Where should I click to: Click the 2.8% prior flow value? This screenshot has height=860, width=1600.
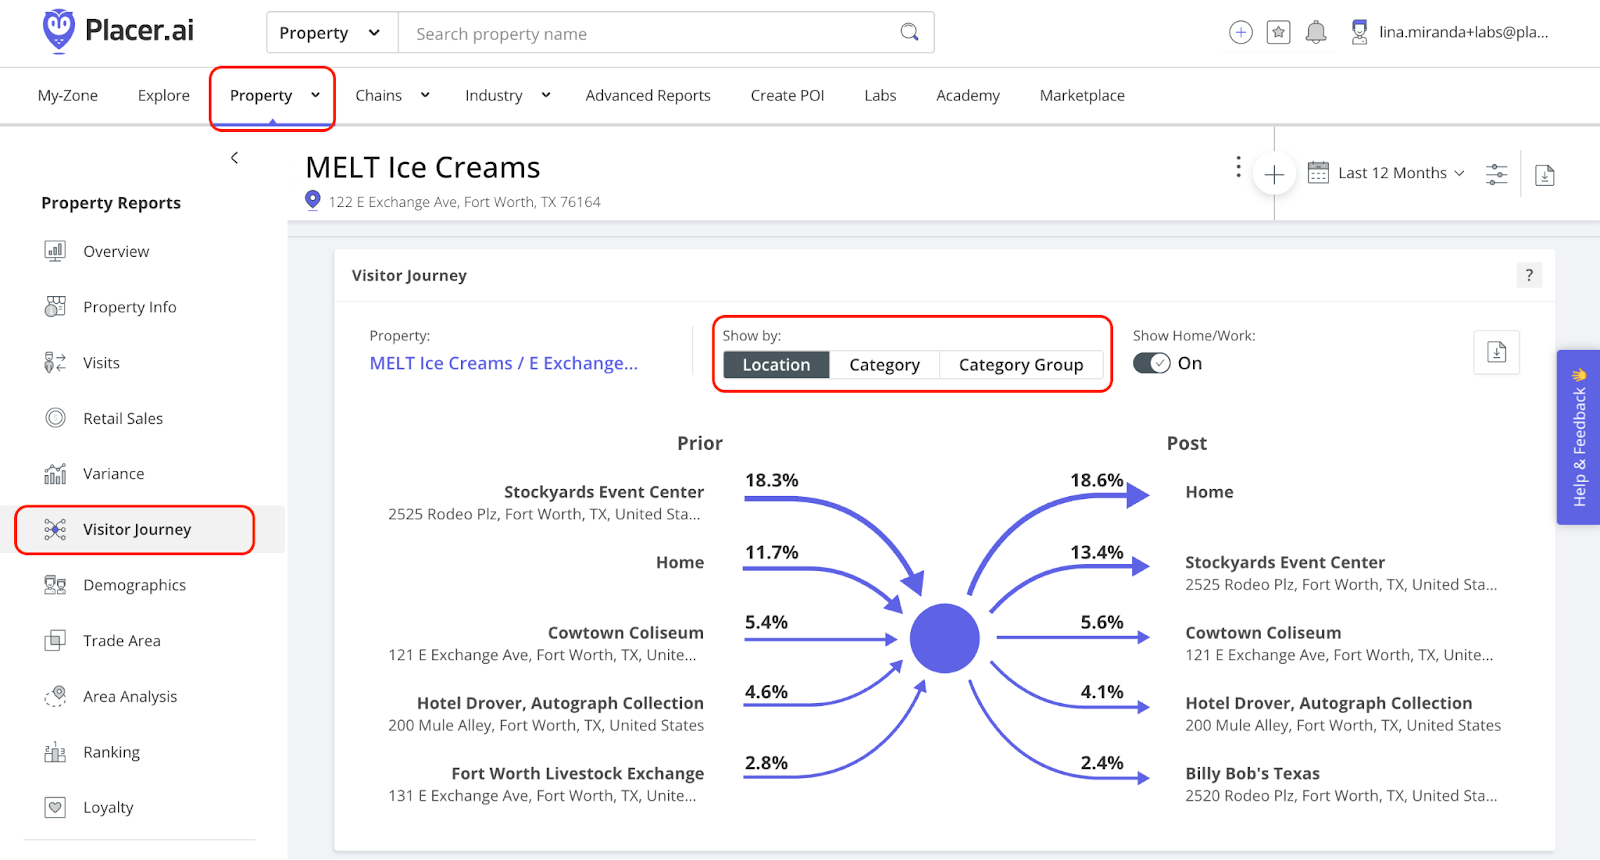click(x=766, y=763)
